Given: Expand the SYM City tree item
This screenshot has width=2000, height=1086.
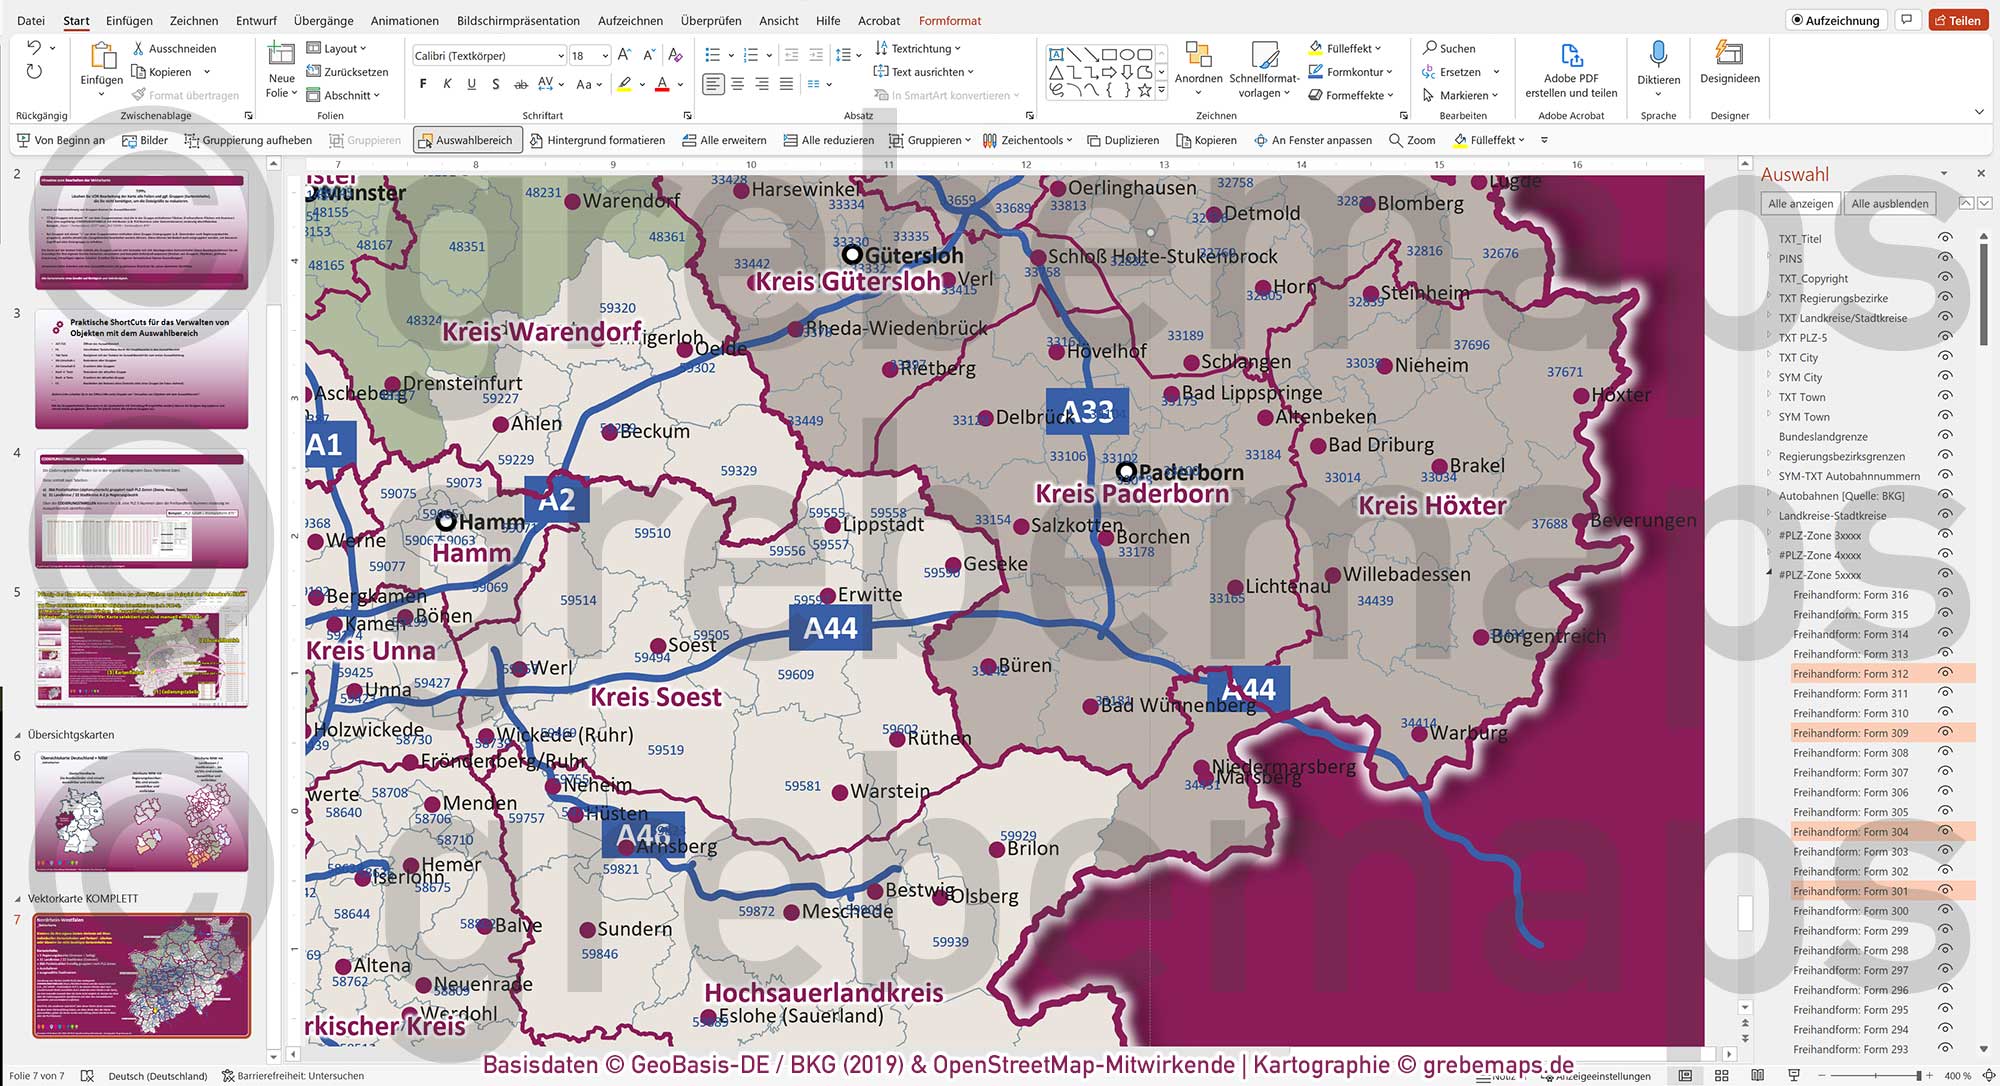Looking at the screenshot, I should (x=1770, y=377).
